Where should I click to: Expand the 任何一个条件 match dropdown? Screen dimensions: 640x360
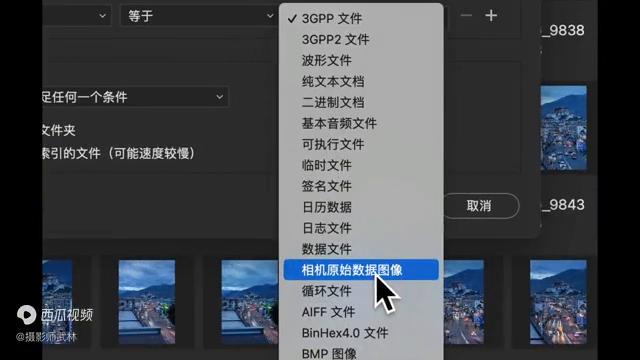click(135, 97)
